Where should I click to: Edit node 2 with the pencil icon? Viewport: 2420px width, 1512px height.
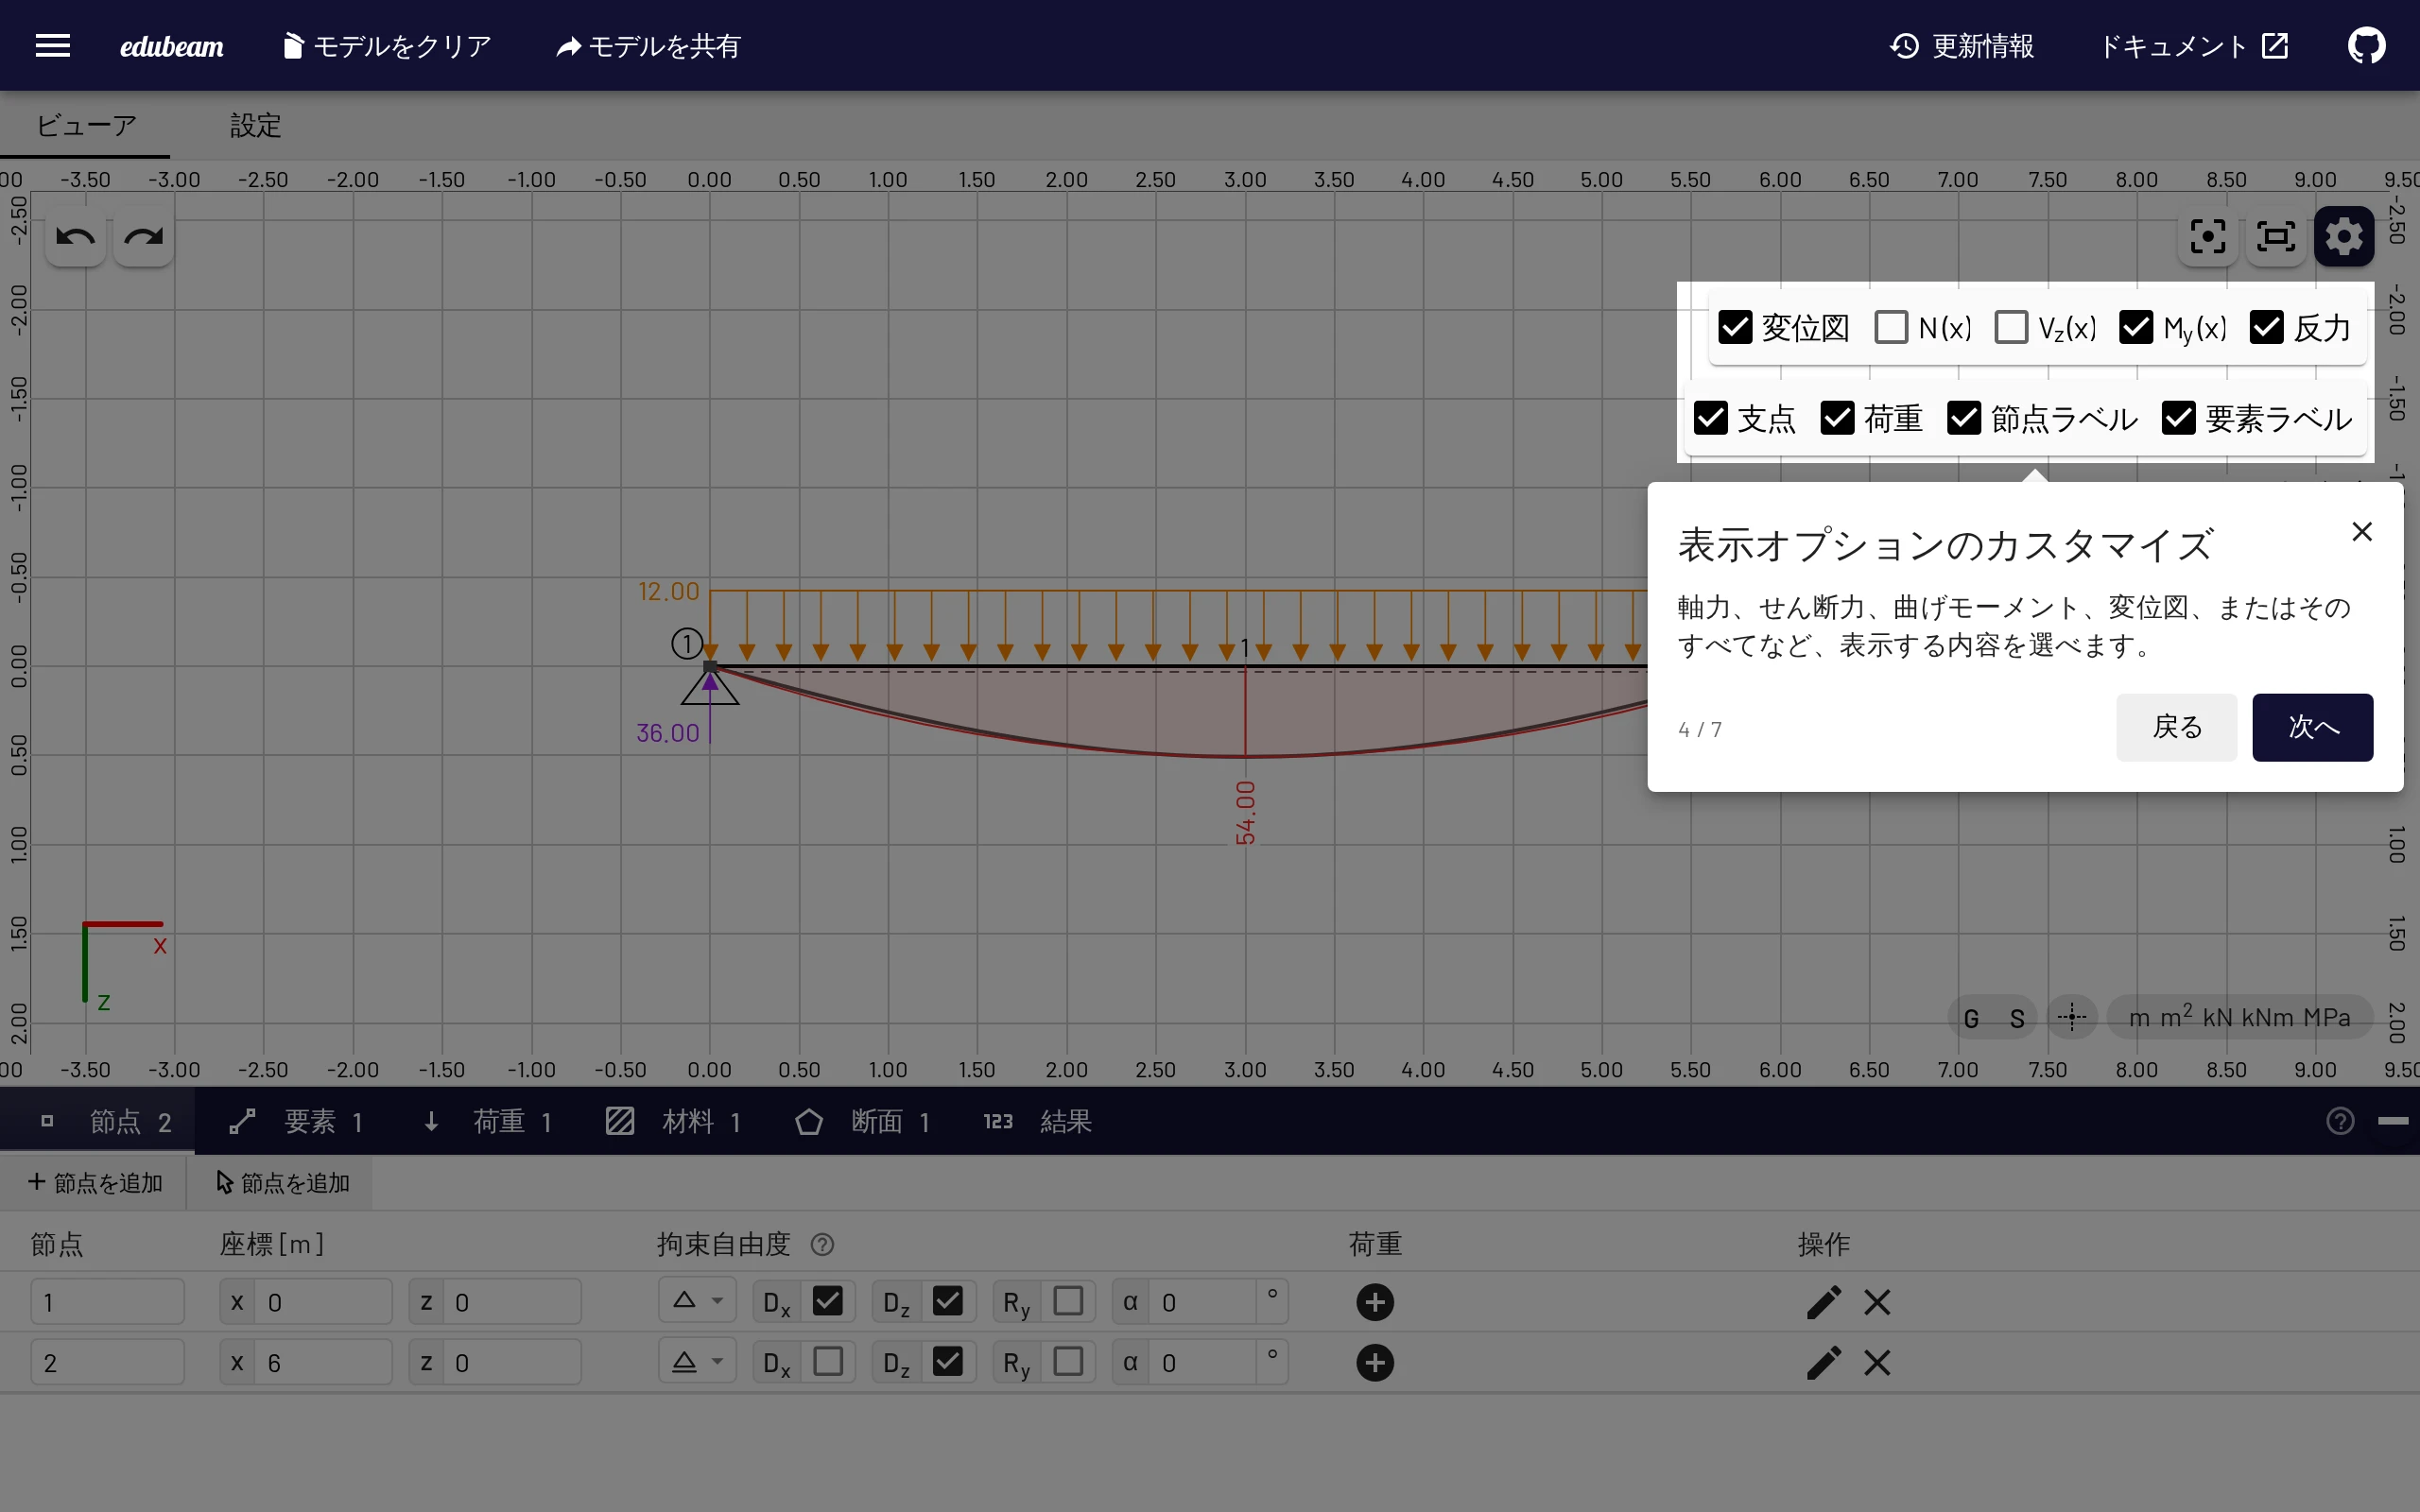click(1824, 1363)
